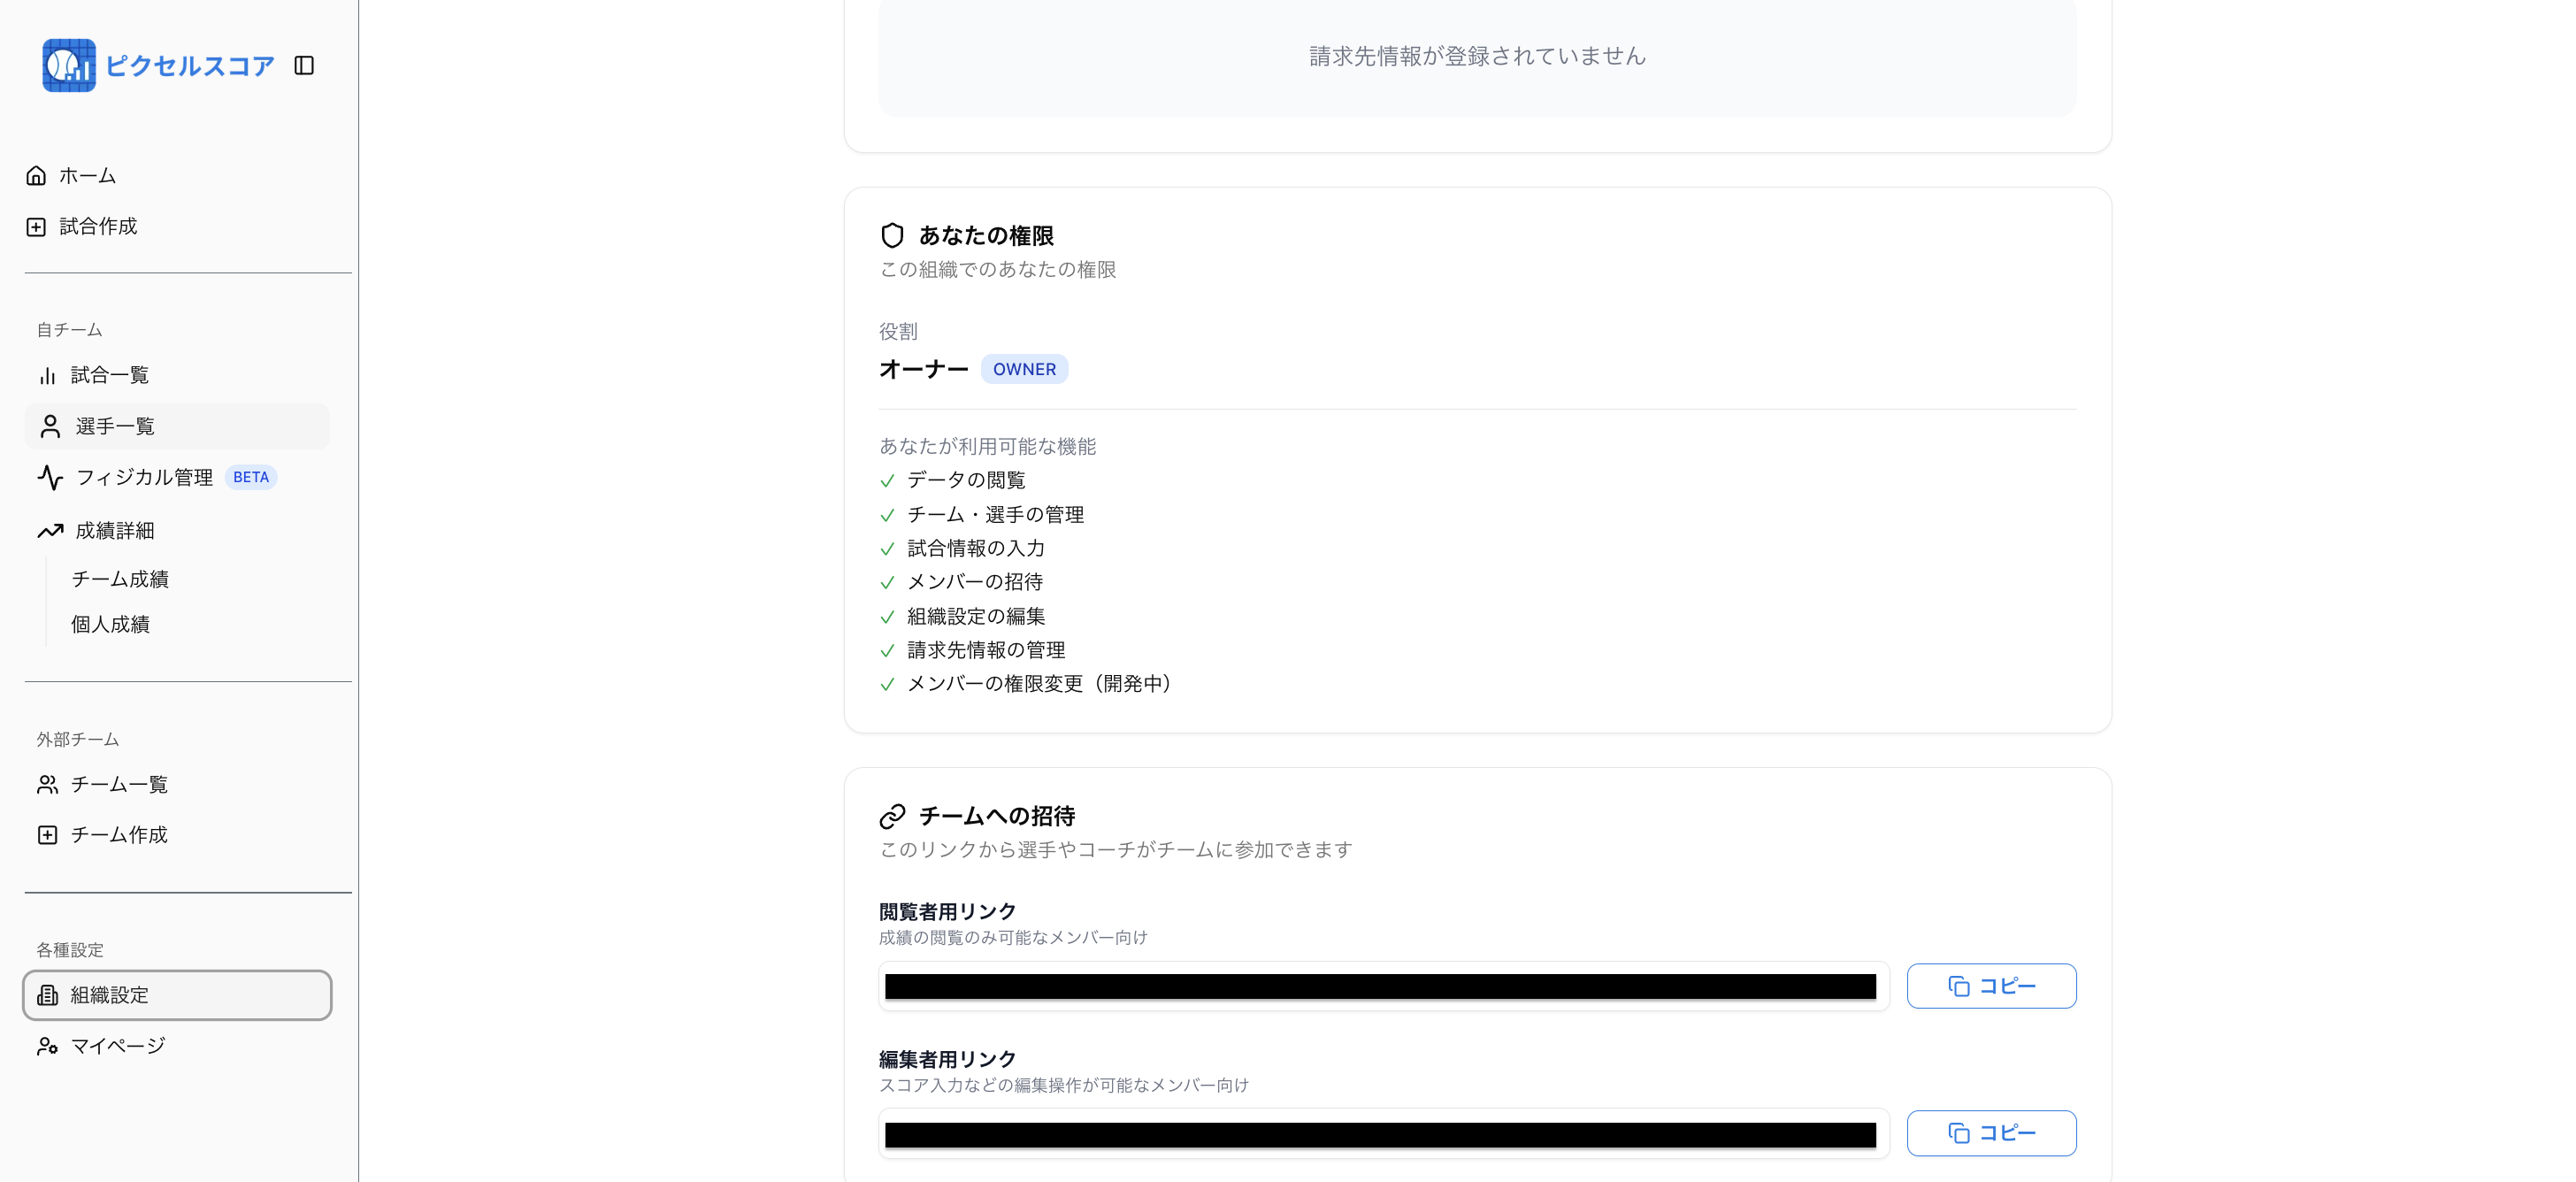Click the ピクセルスコア logo icon
Image resolution: width=2576 pixels, height=1182 pixels.
[69, 65]
